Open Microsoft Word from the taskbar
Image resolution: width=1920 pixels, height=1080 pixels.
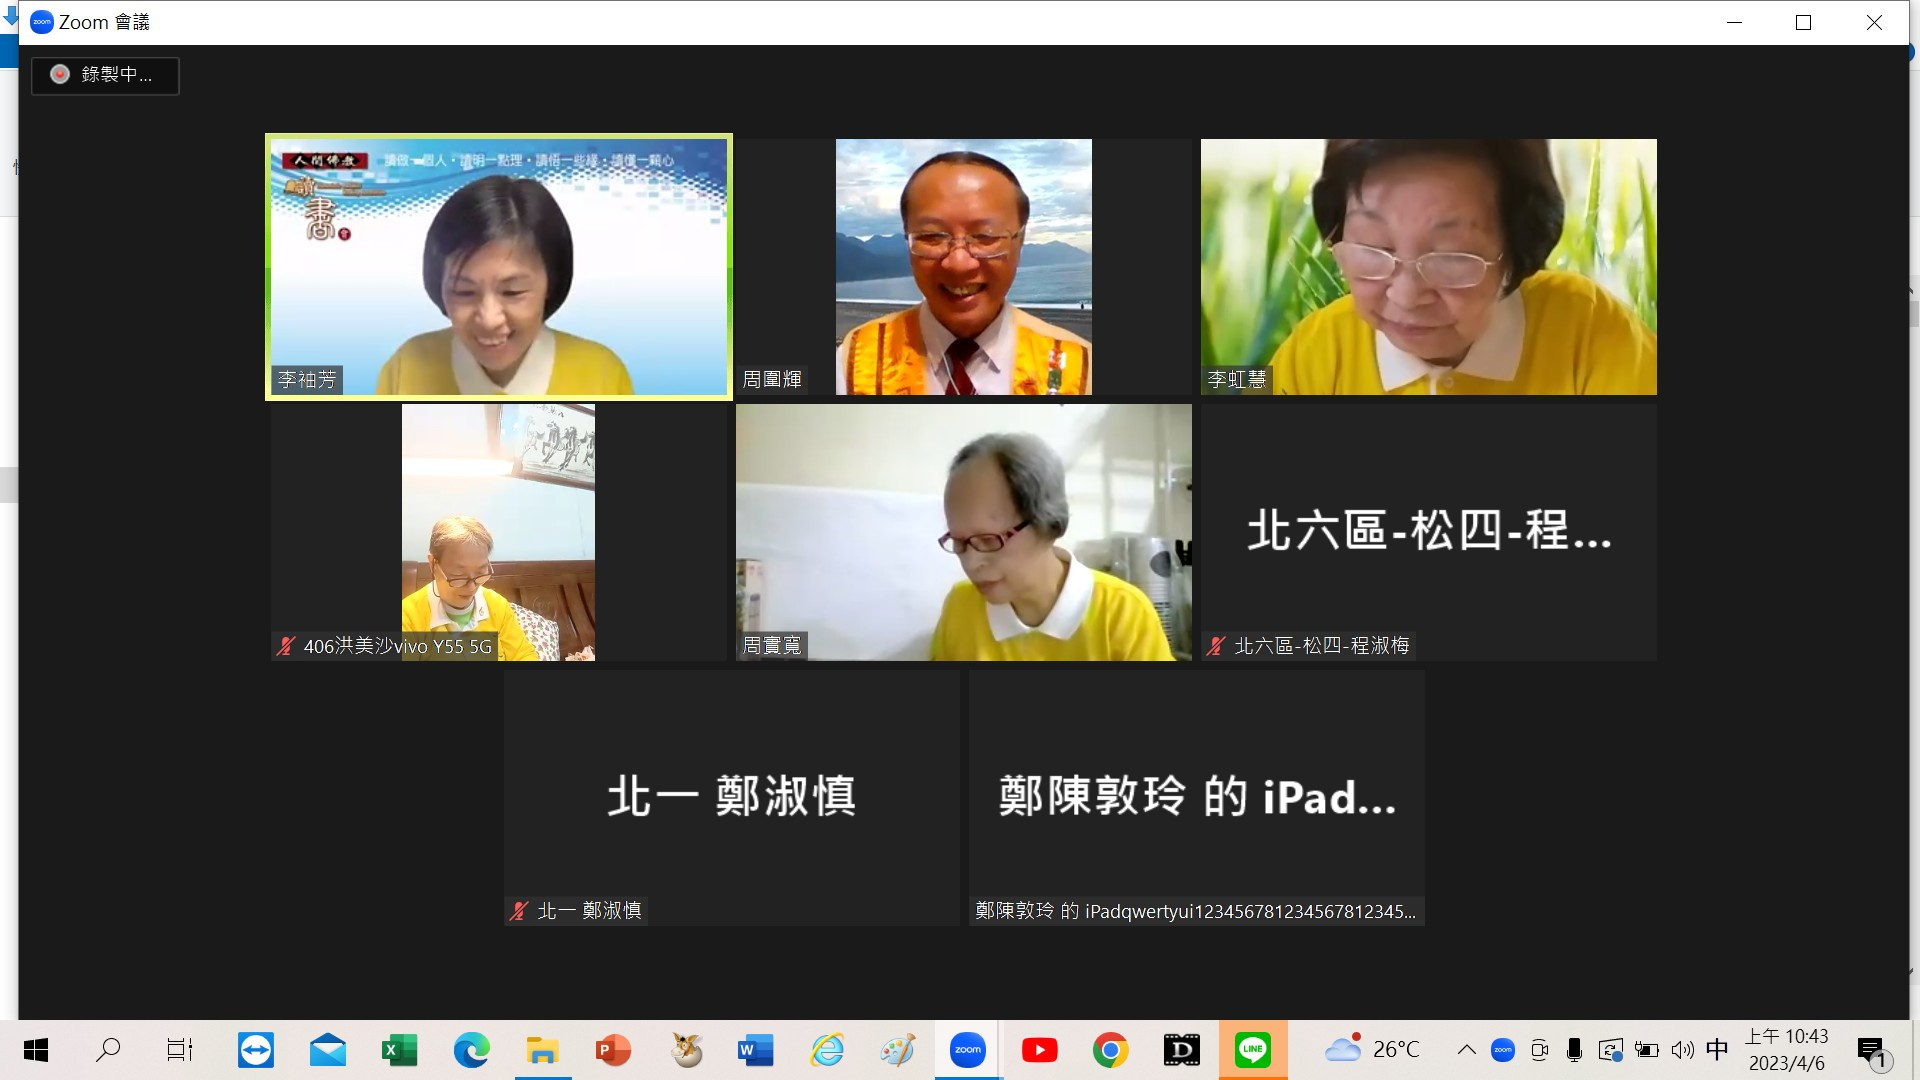point(756,1050)
